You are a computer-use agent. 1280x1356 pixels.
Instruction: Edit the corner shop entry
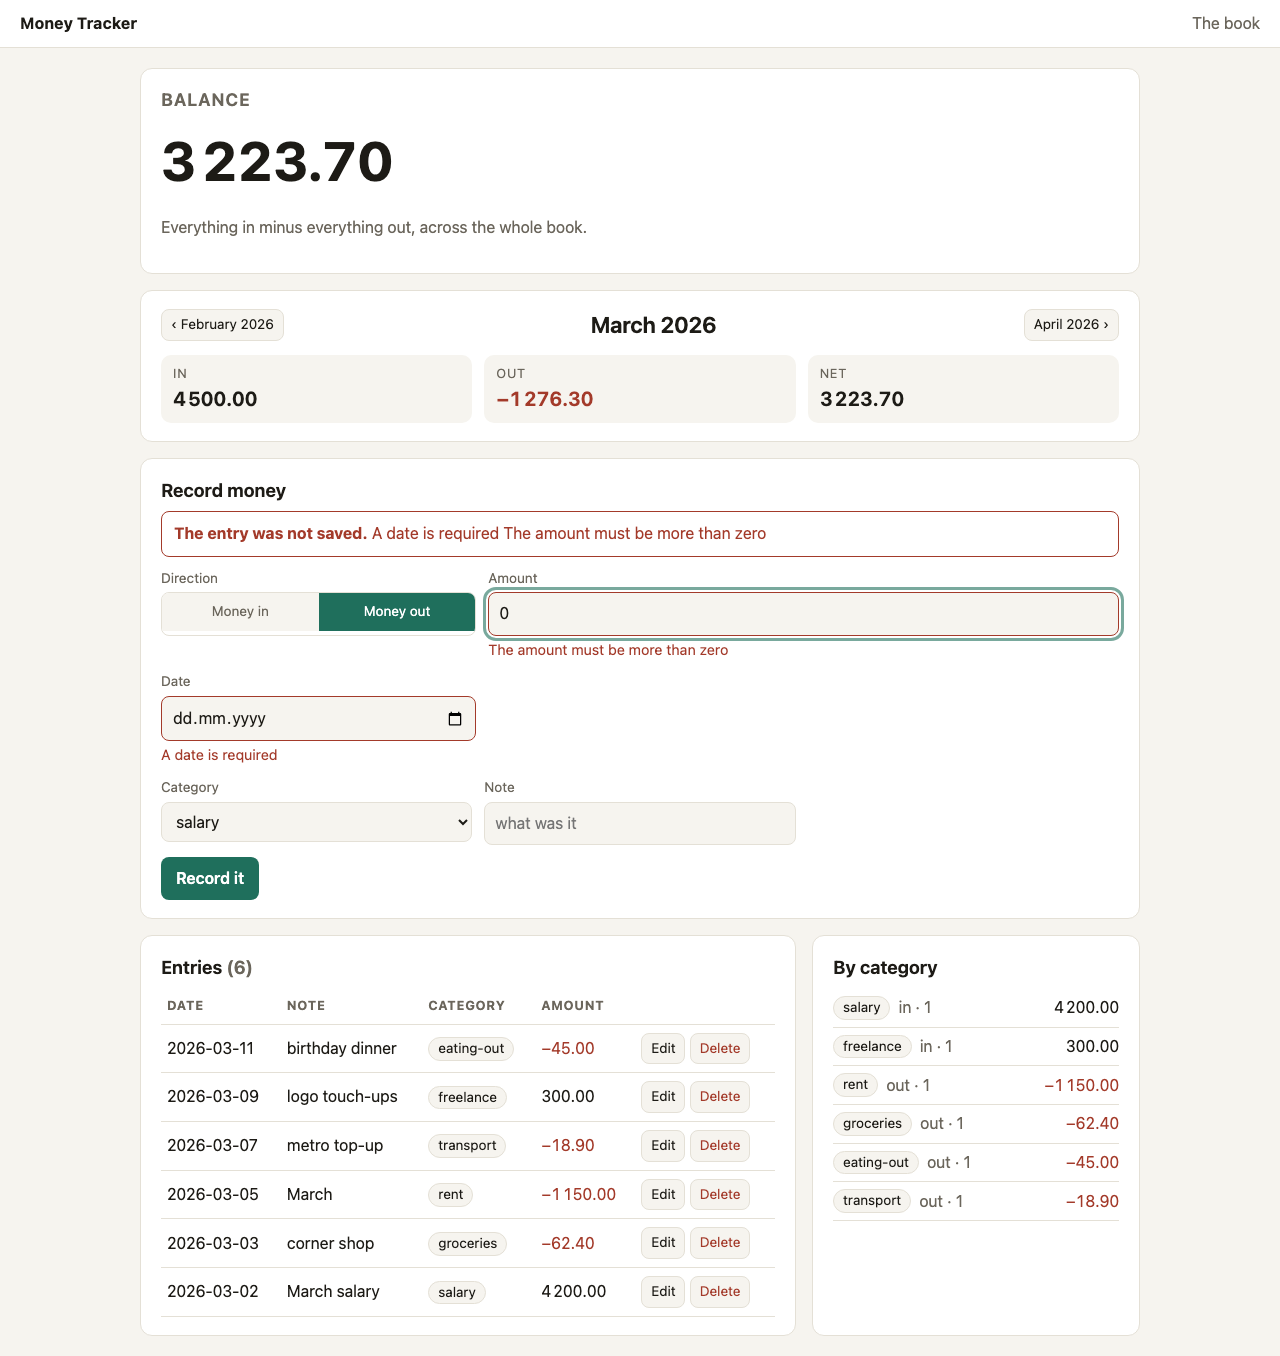pos(663,1242)
